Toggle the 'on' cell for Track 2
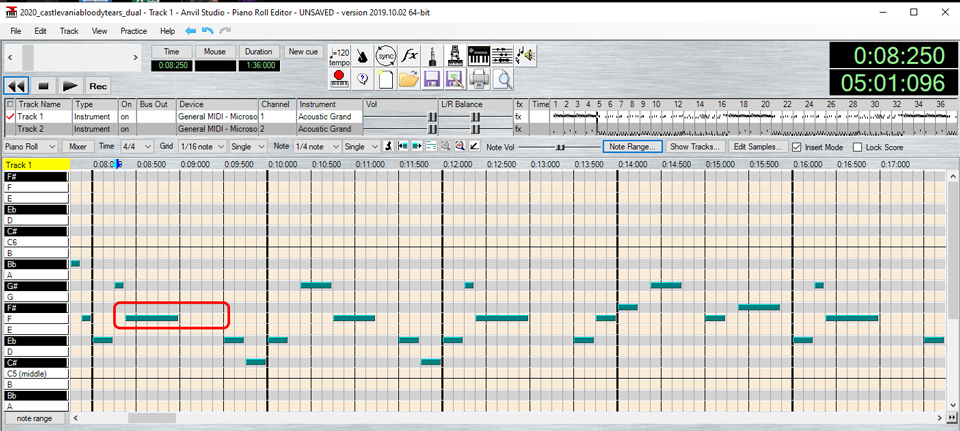Screen dimensions: 960x431 click(127, 129)
